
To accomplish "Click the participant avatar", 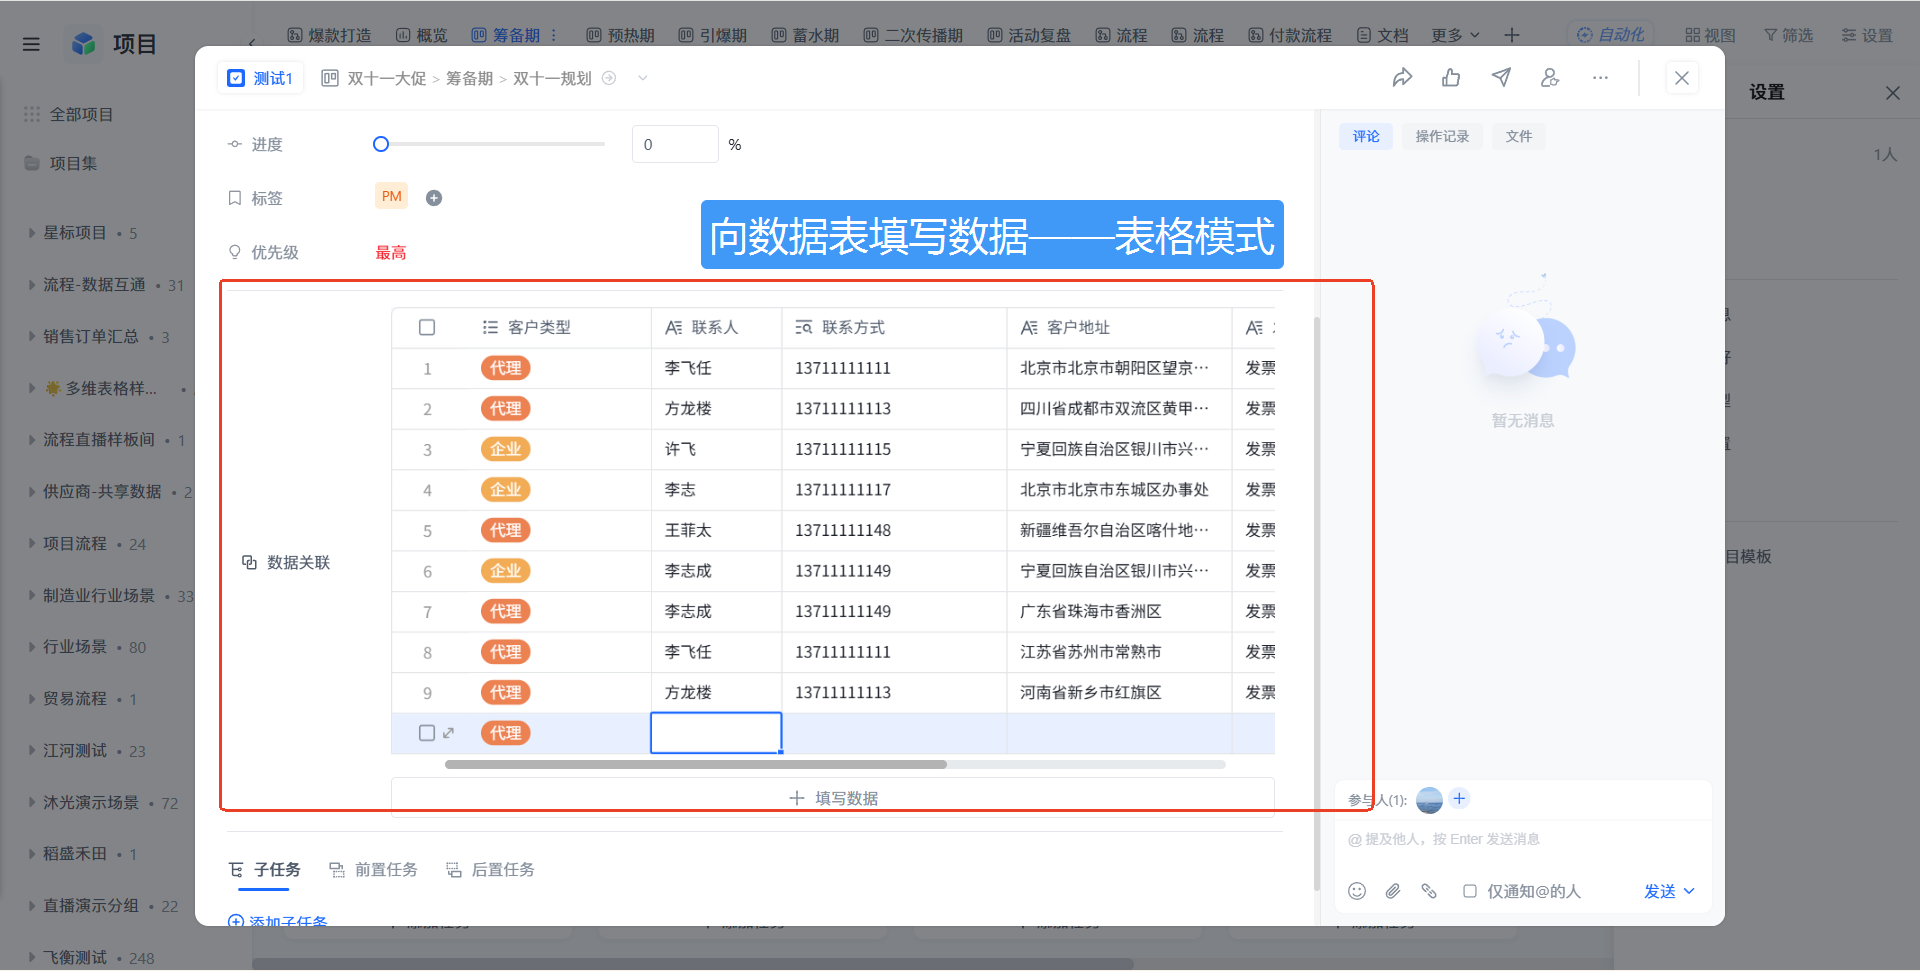I will pos(1430,799).
